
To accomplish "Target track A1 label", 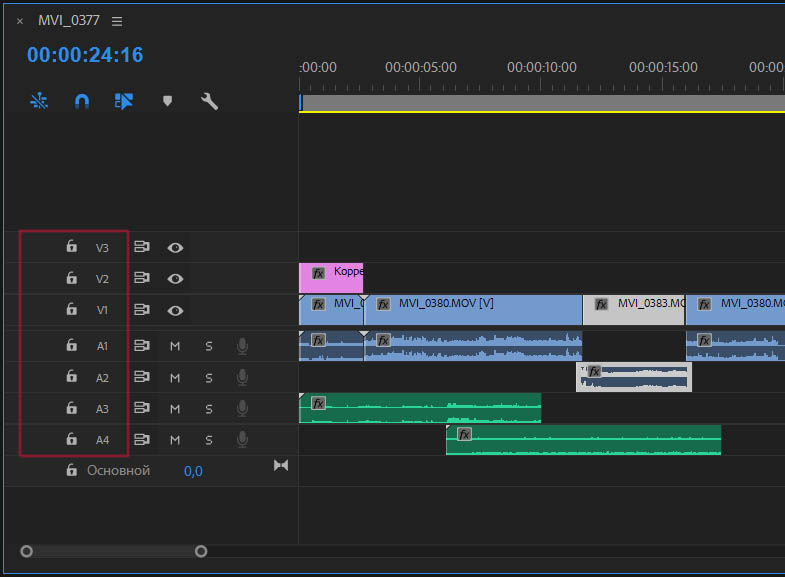I will (x=102, y=346).
